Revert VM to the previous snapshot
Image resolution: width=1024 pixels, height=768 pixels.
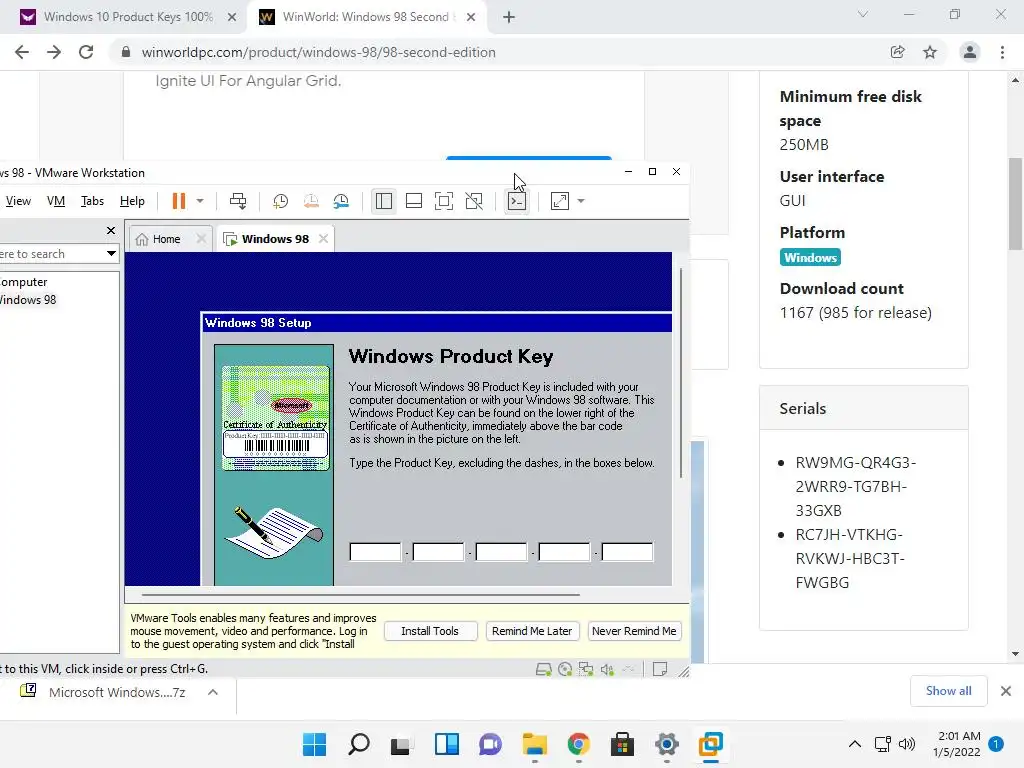[x=311, y=201]
